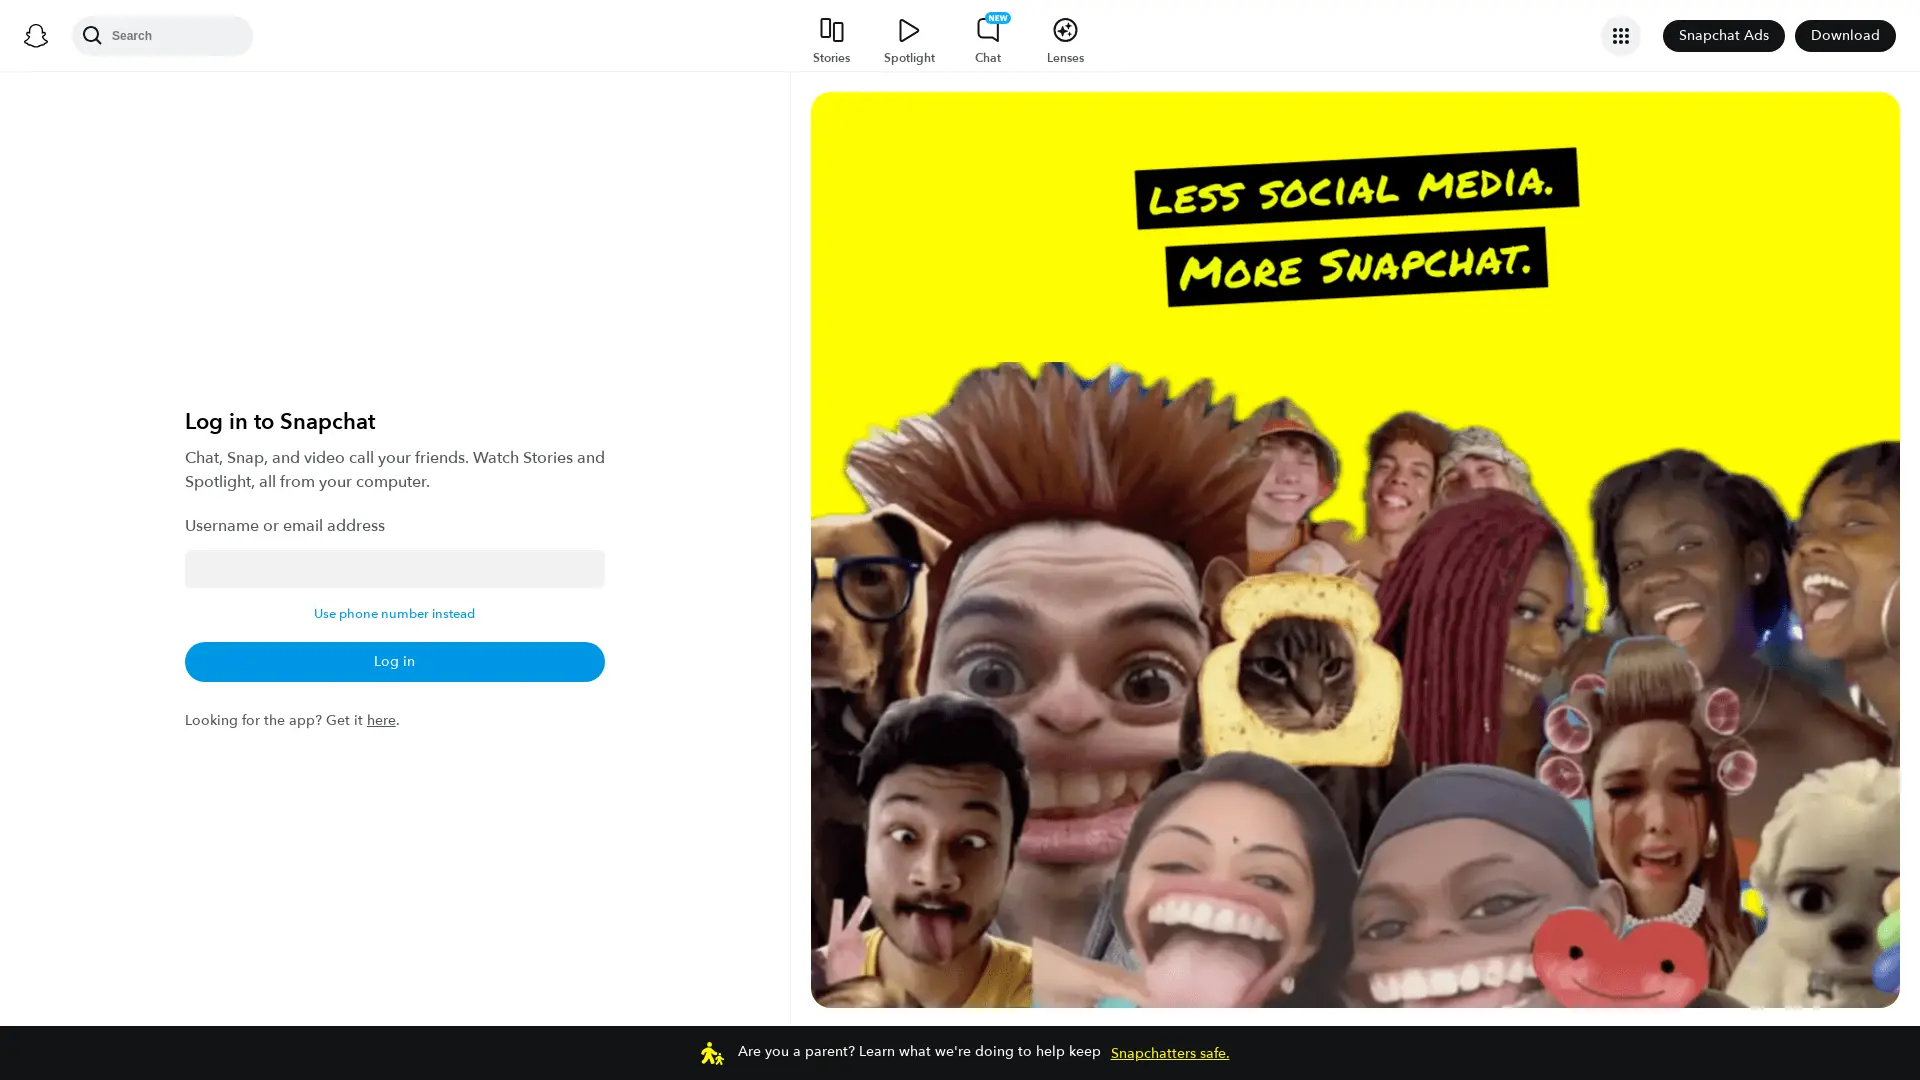Click the Download button
This screenshot has width=1920, height=1080.
(x=1845, y=35)
